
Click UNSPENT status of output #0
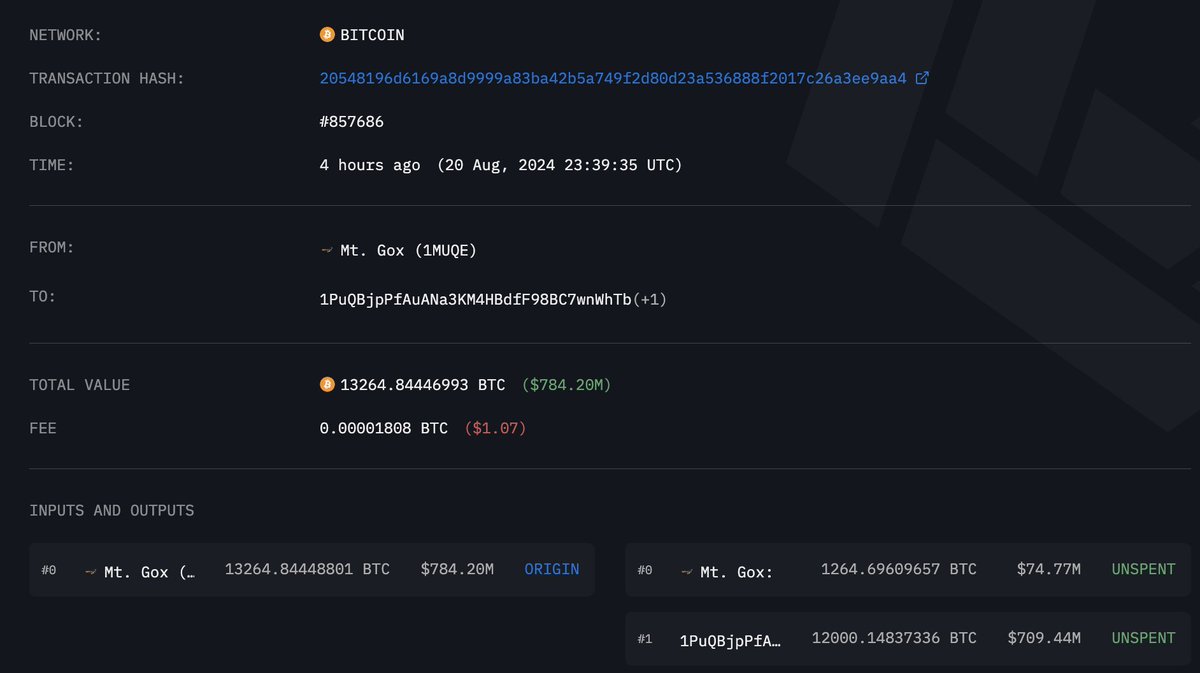point(1144,570)
